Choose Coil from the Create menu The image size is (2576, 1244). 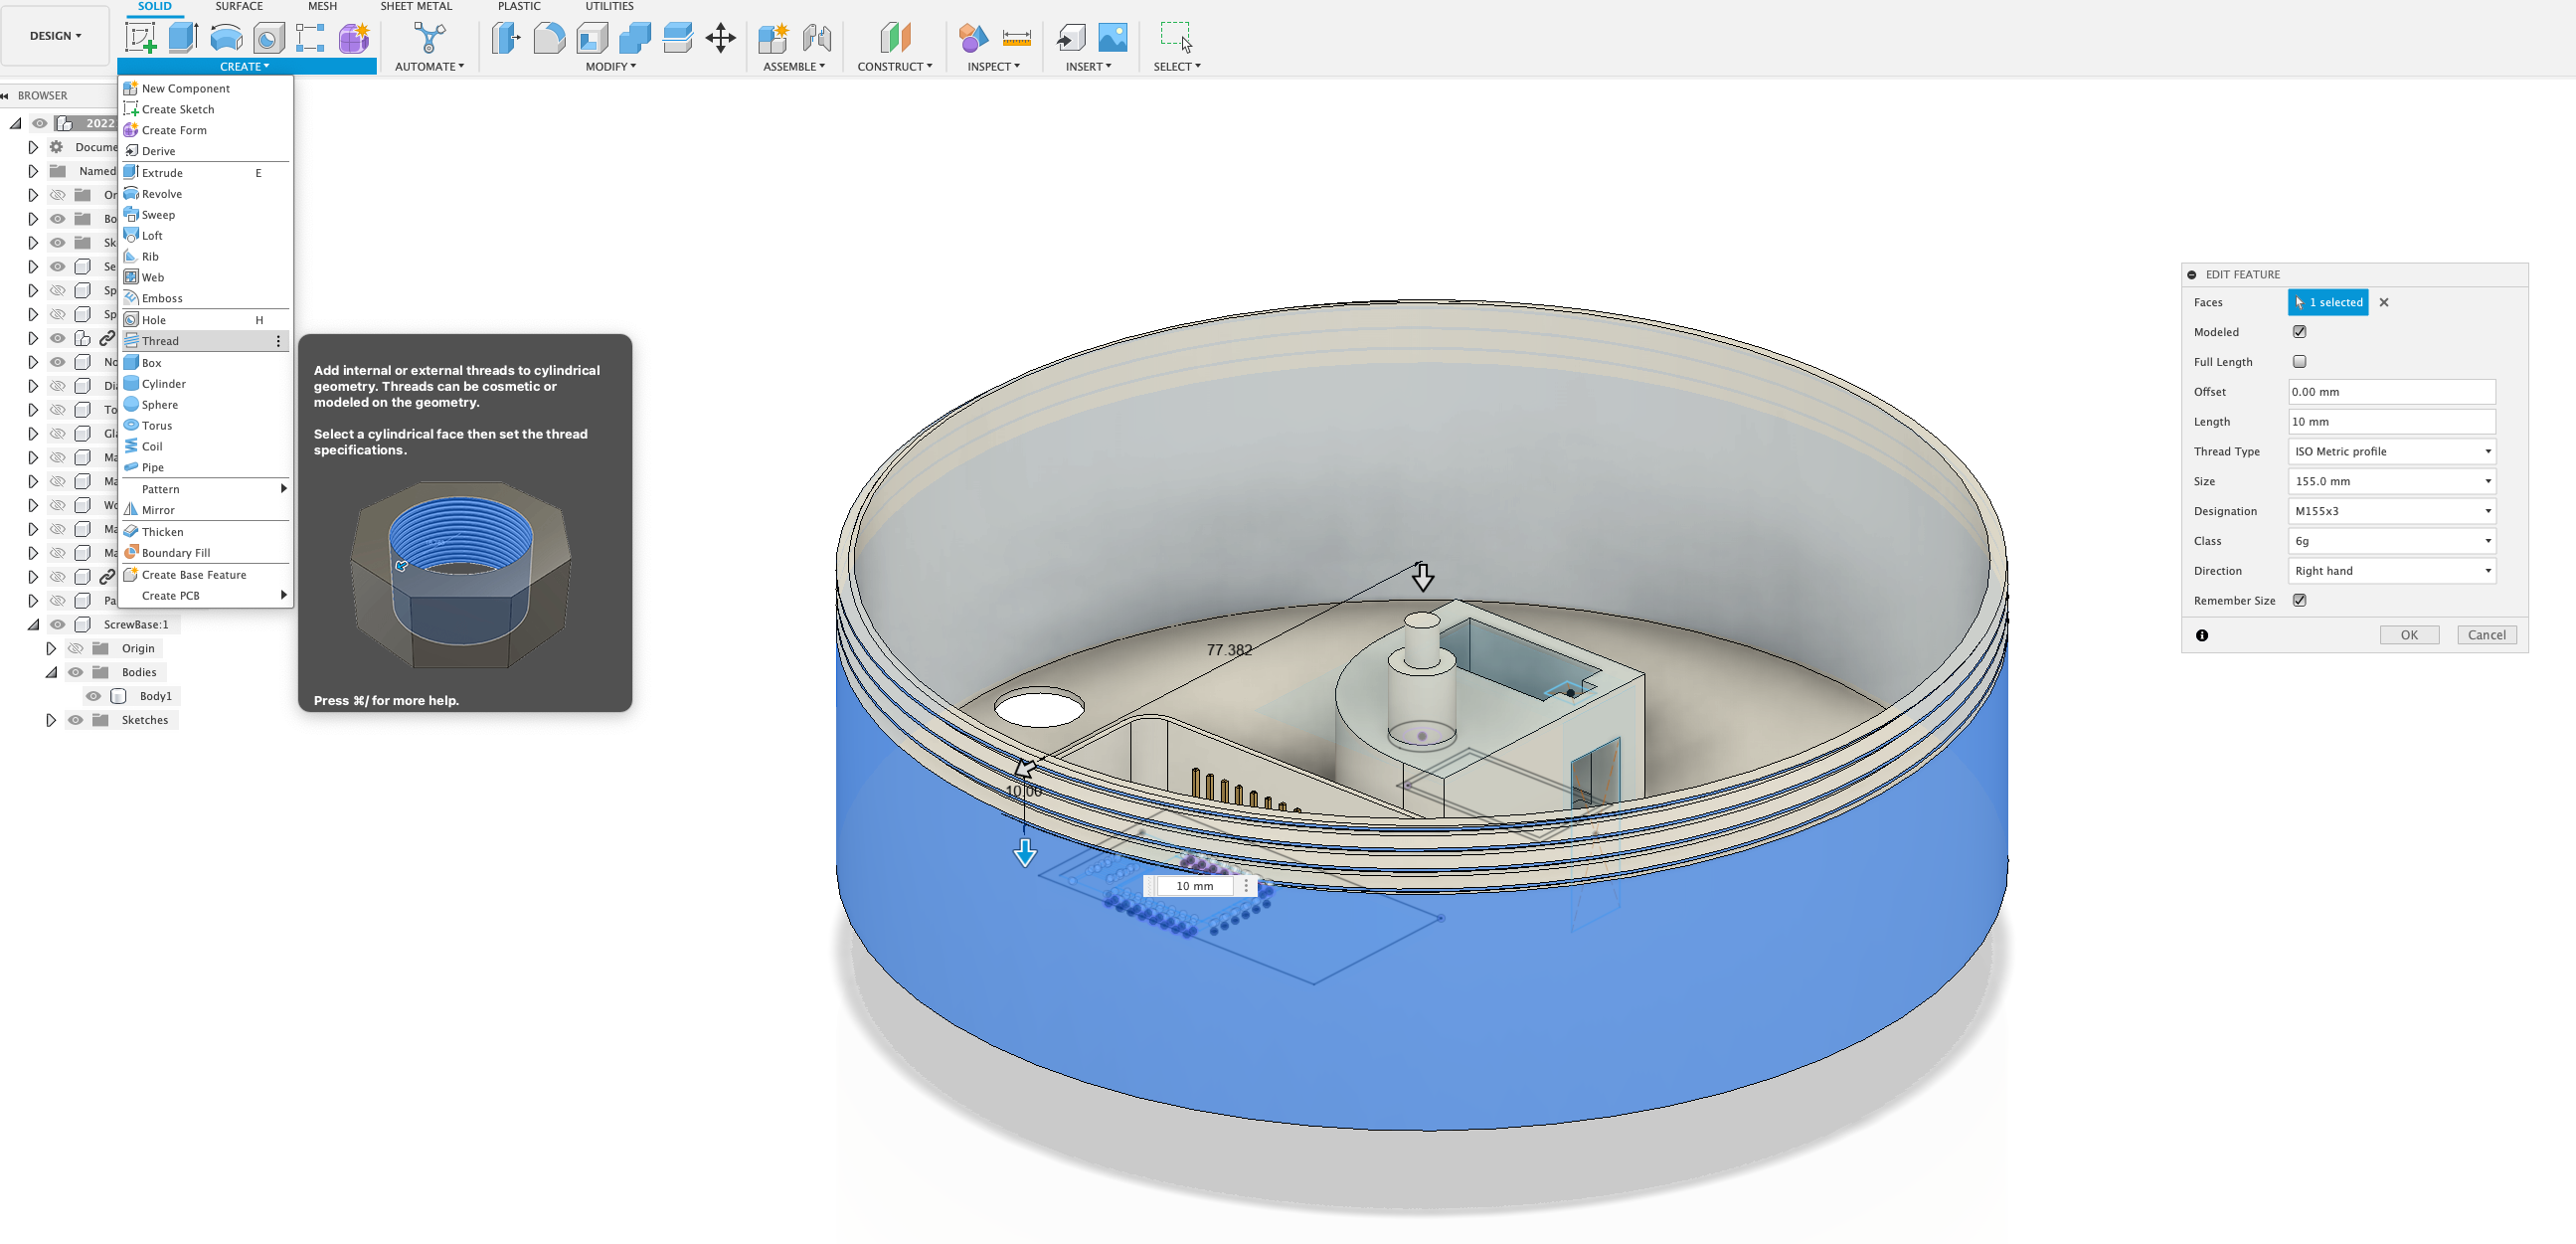[205, 446]
